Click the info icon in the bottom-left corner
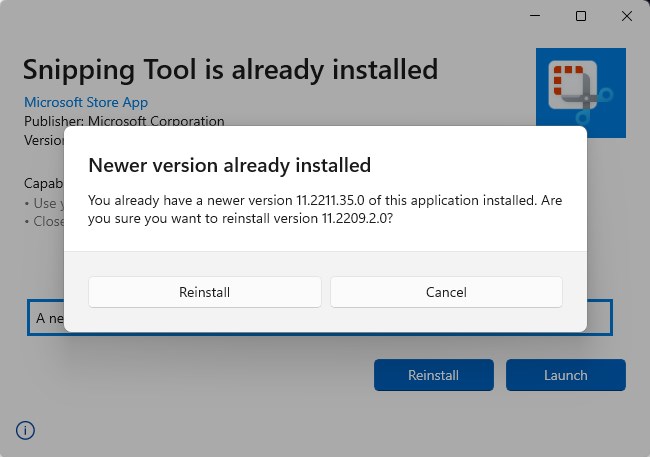The image size is (650, 457). point(26,430)
